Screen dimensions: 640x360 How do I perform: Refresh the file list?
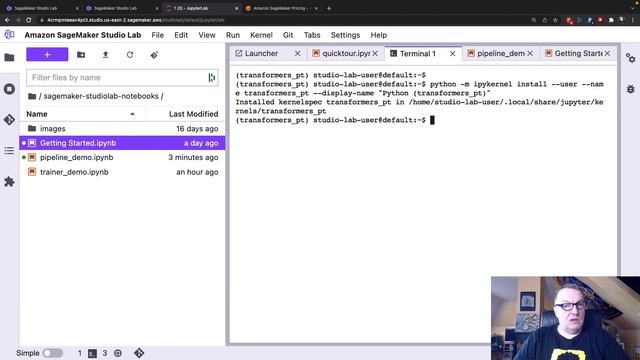click(130, 55)
